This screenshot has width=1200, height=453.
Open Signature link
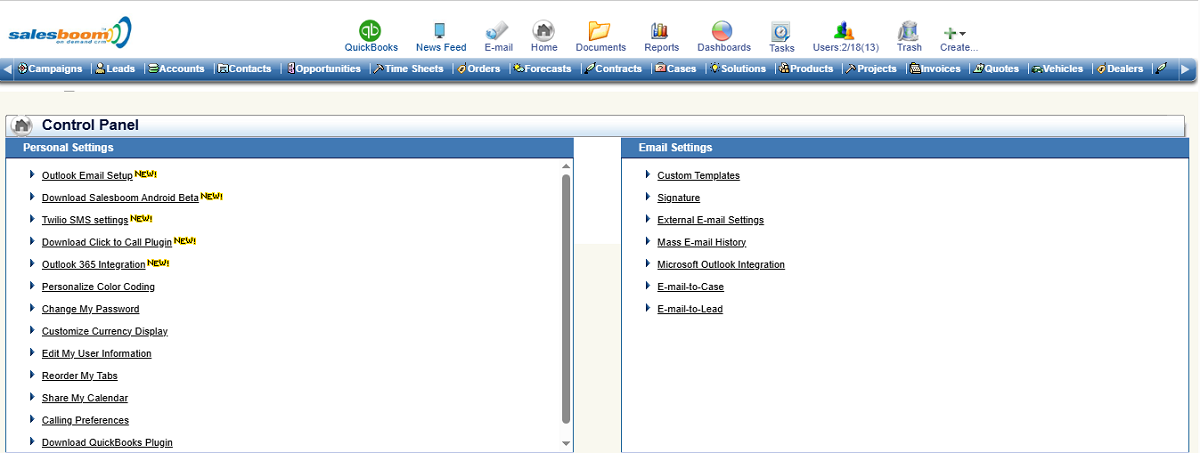click(x=679, y=198)
